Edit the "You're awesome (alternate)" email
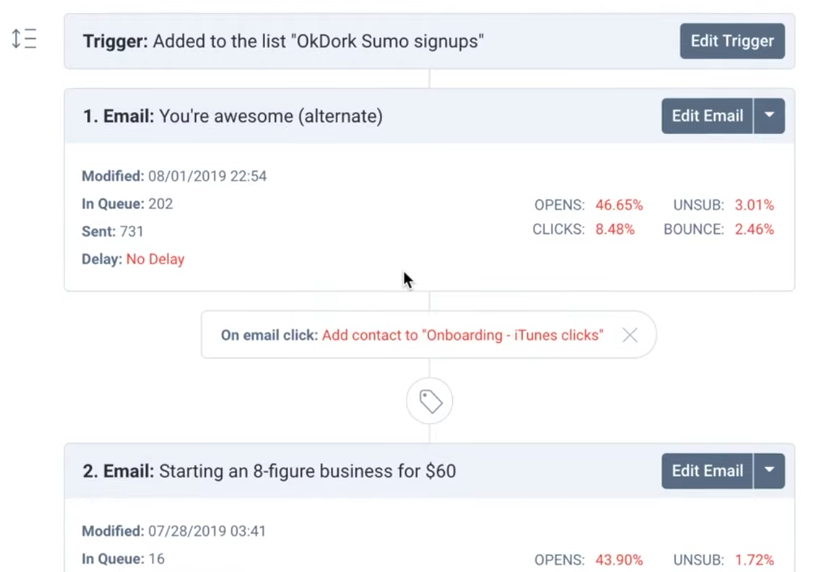Image resolution: width=814 pixels, height=572 pixels. click(707, 116)
